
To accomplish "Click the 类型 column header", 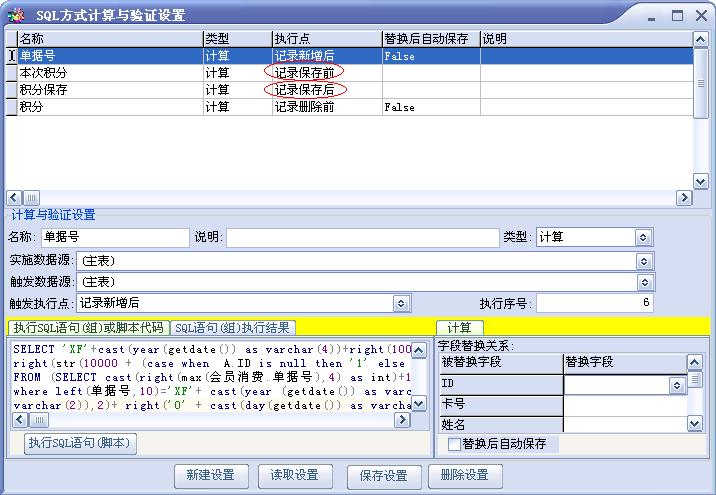I will [237, 39].
